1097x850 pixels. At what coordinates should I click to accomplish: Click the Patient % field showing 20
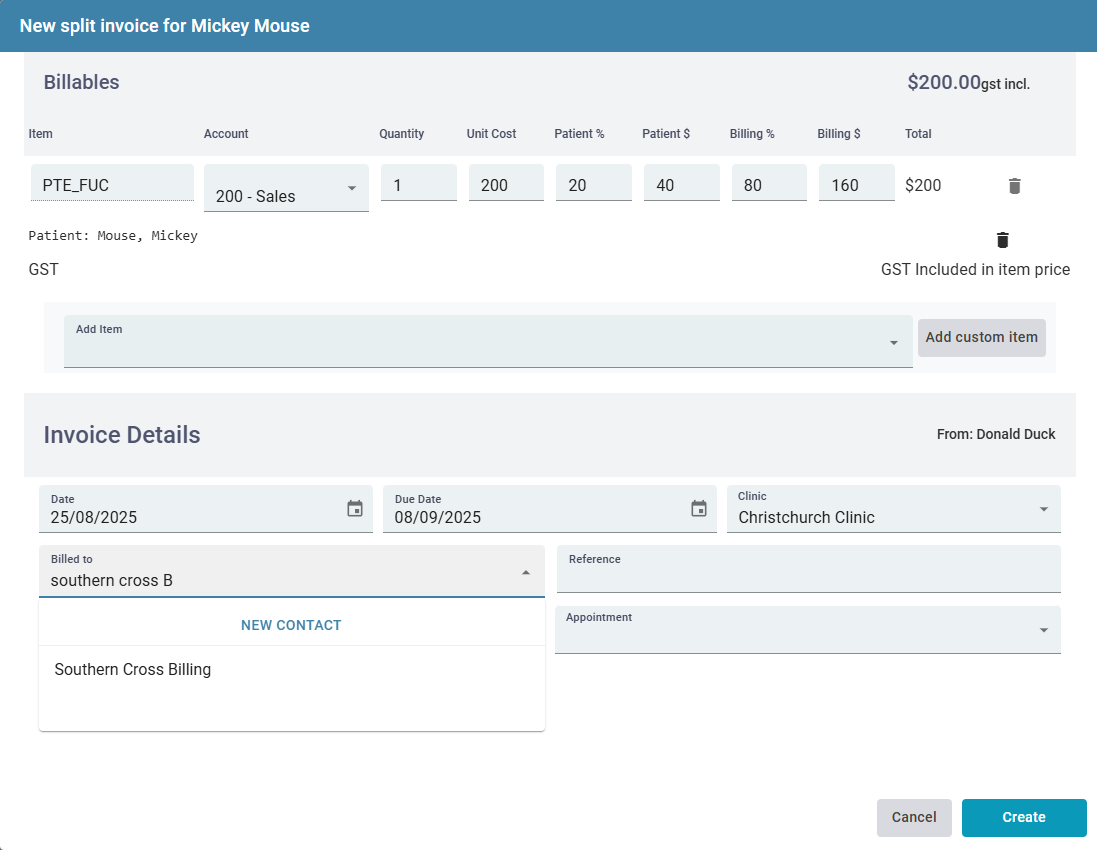(x=593, y=184)
